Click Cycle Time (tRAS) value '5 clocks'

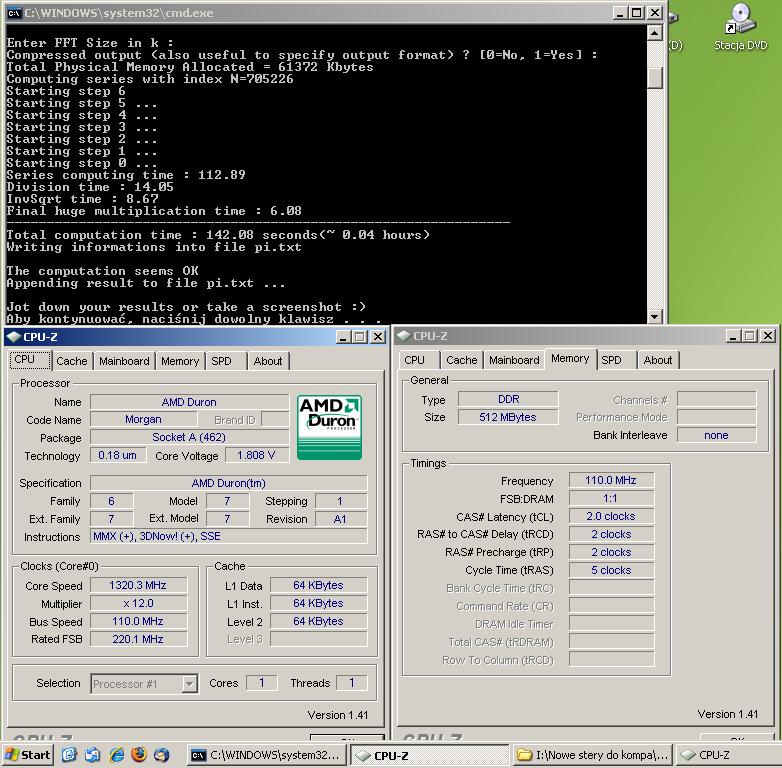point(611,570)
